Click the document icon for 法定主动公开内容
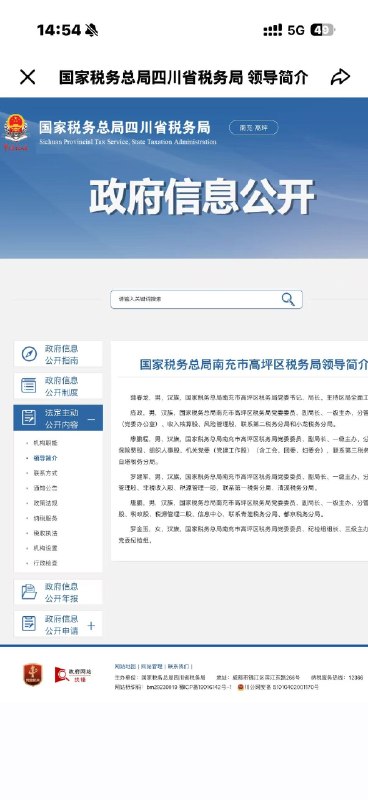368x800 pixels. pyautogui.click(x=29, y=417)
